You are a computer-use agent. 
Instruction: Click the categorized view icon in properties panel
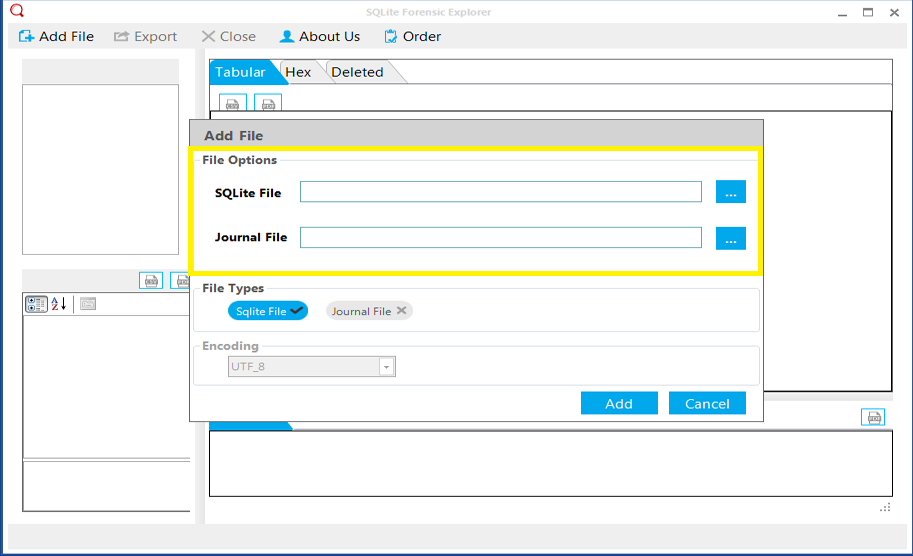pos(36,304)
